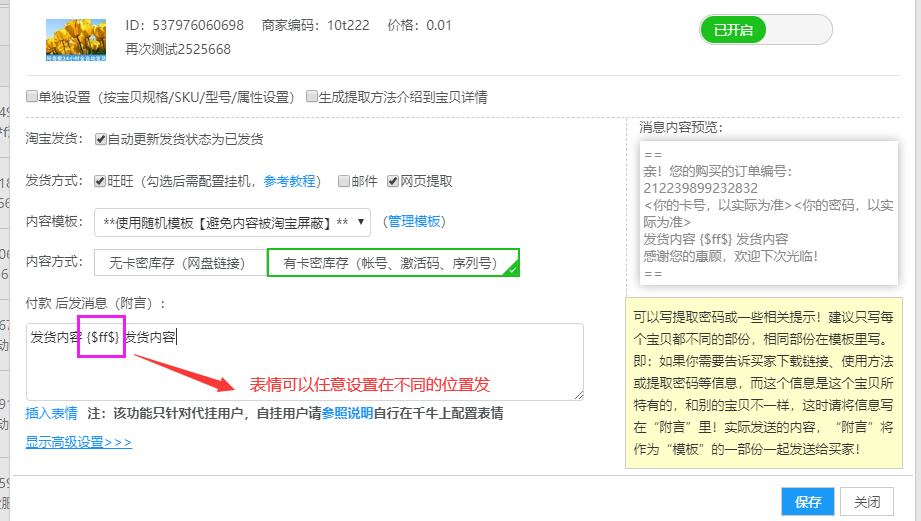Enable the 单独设置 checkbox
921x521 pixels.
click(32, 97)
